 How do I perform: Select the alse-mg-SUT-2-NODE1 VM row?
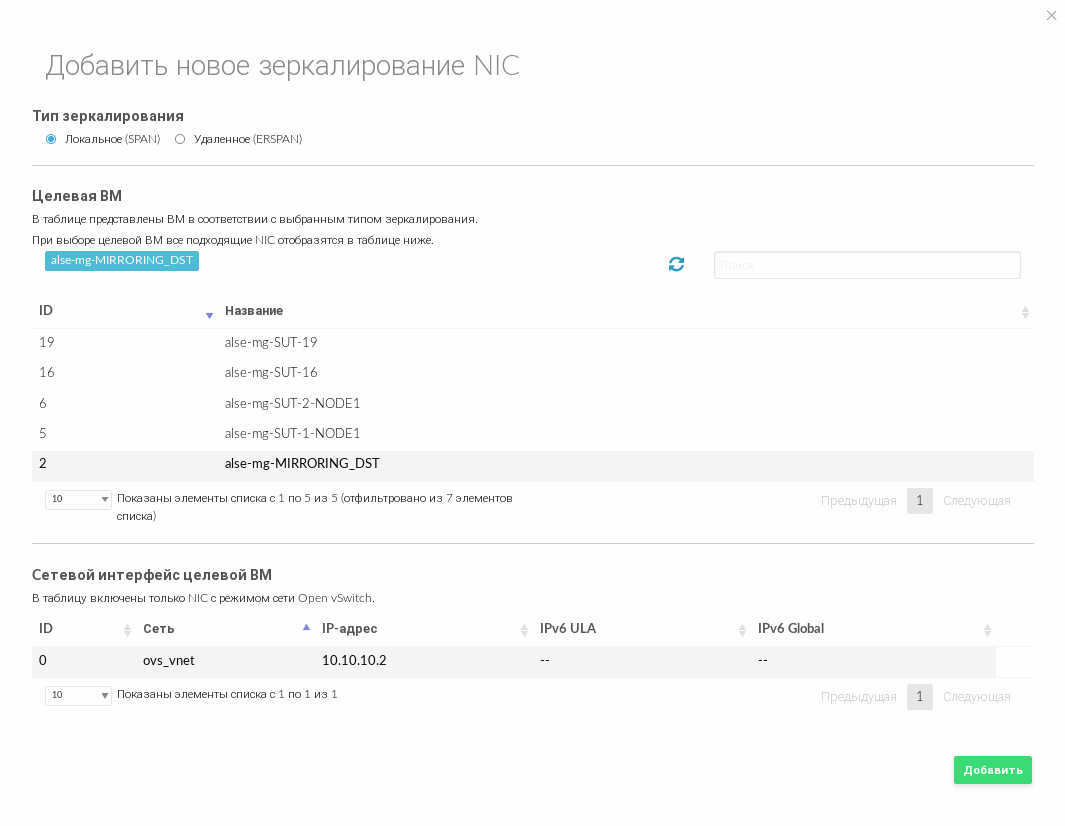point(292,404)
